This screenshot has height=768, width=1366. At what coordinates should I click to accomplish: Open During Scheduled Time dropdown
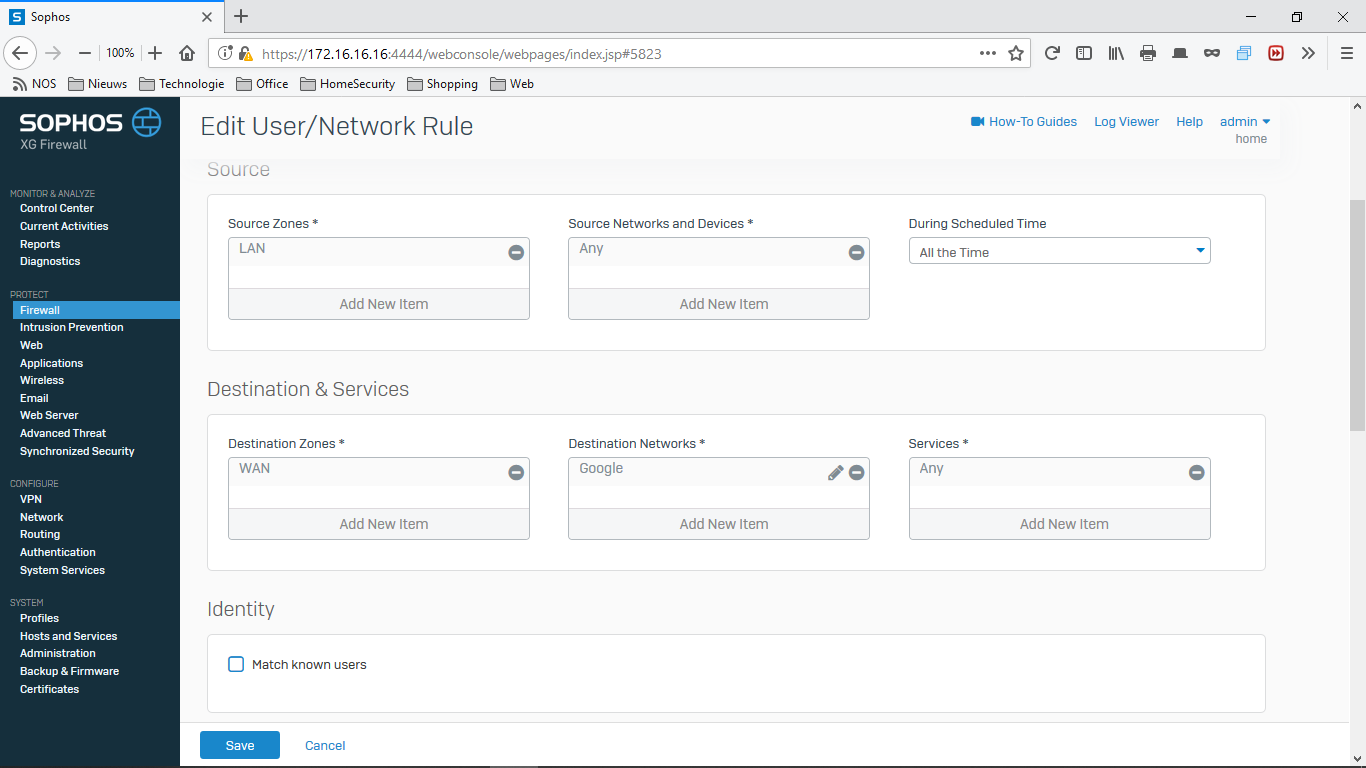1059,252
